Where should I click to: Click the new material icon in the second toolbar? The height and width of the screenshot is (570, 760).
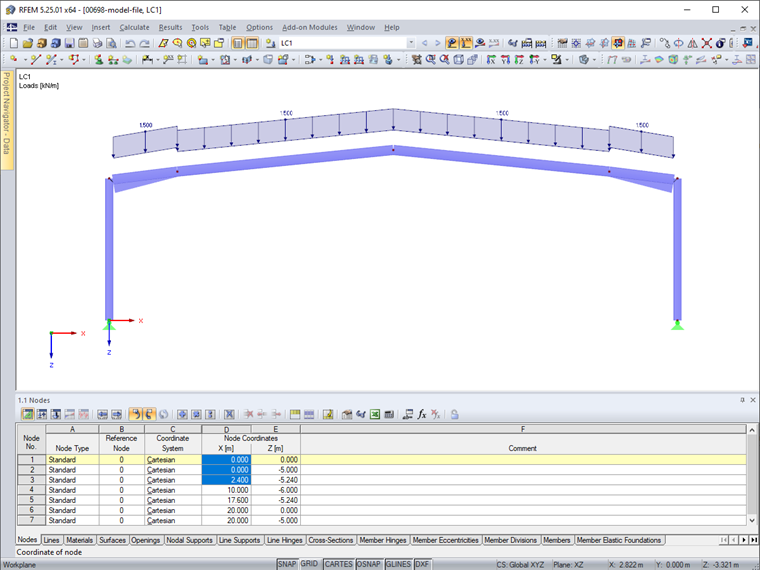127,60
